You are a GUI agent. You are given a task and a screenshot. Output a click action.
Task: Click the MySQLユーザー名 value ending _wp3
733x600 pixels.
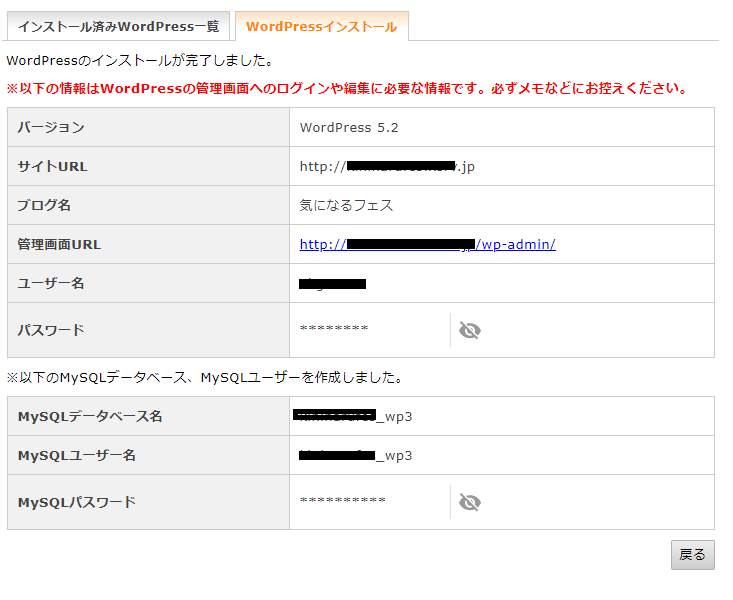click(x=355, y=456)
